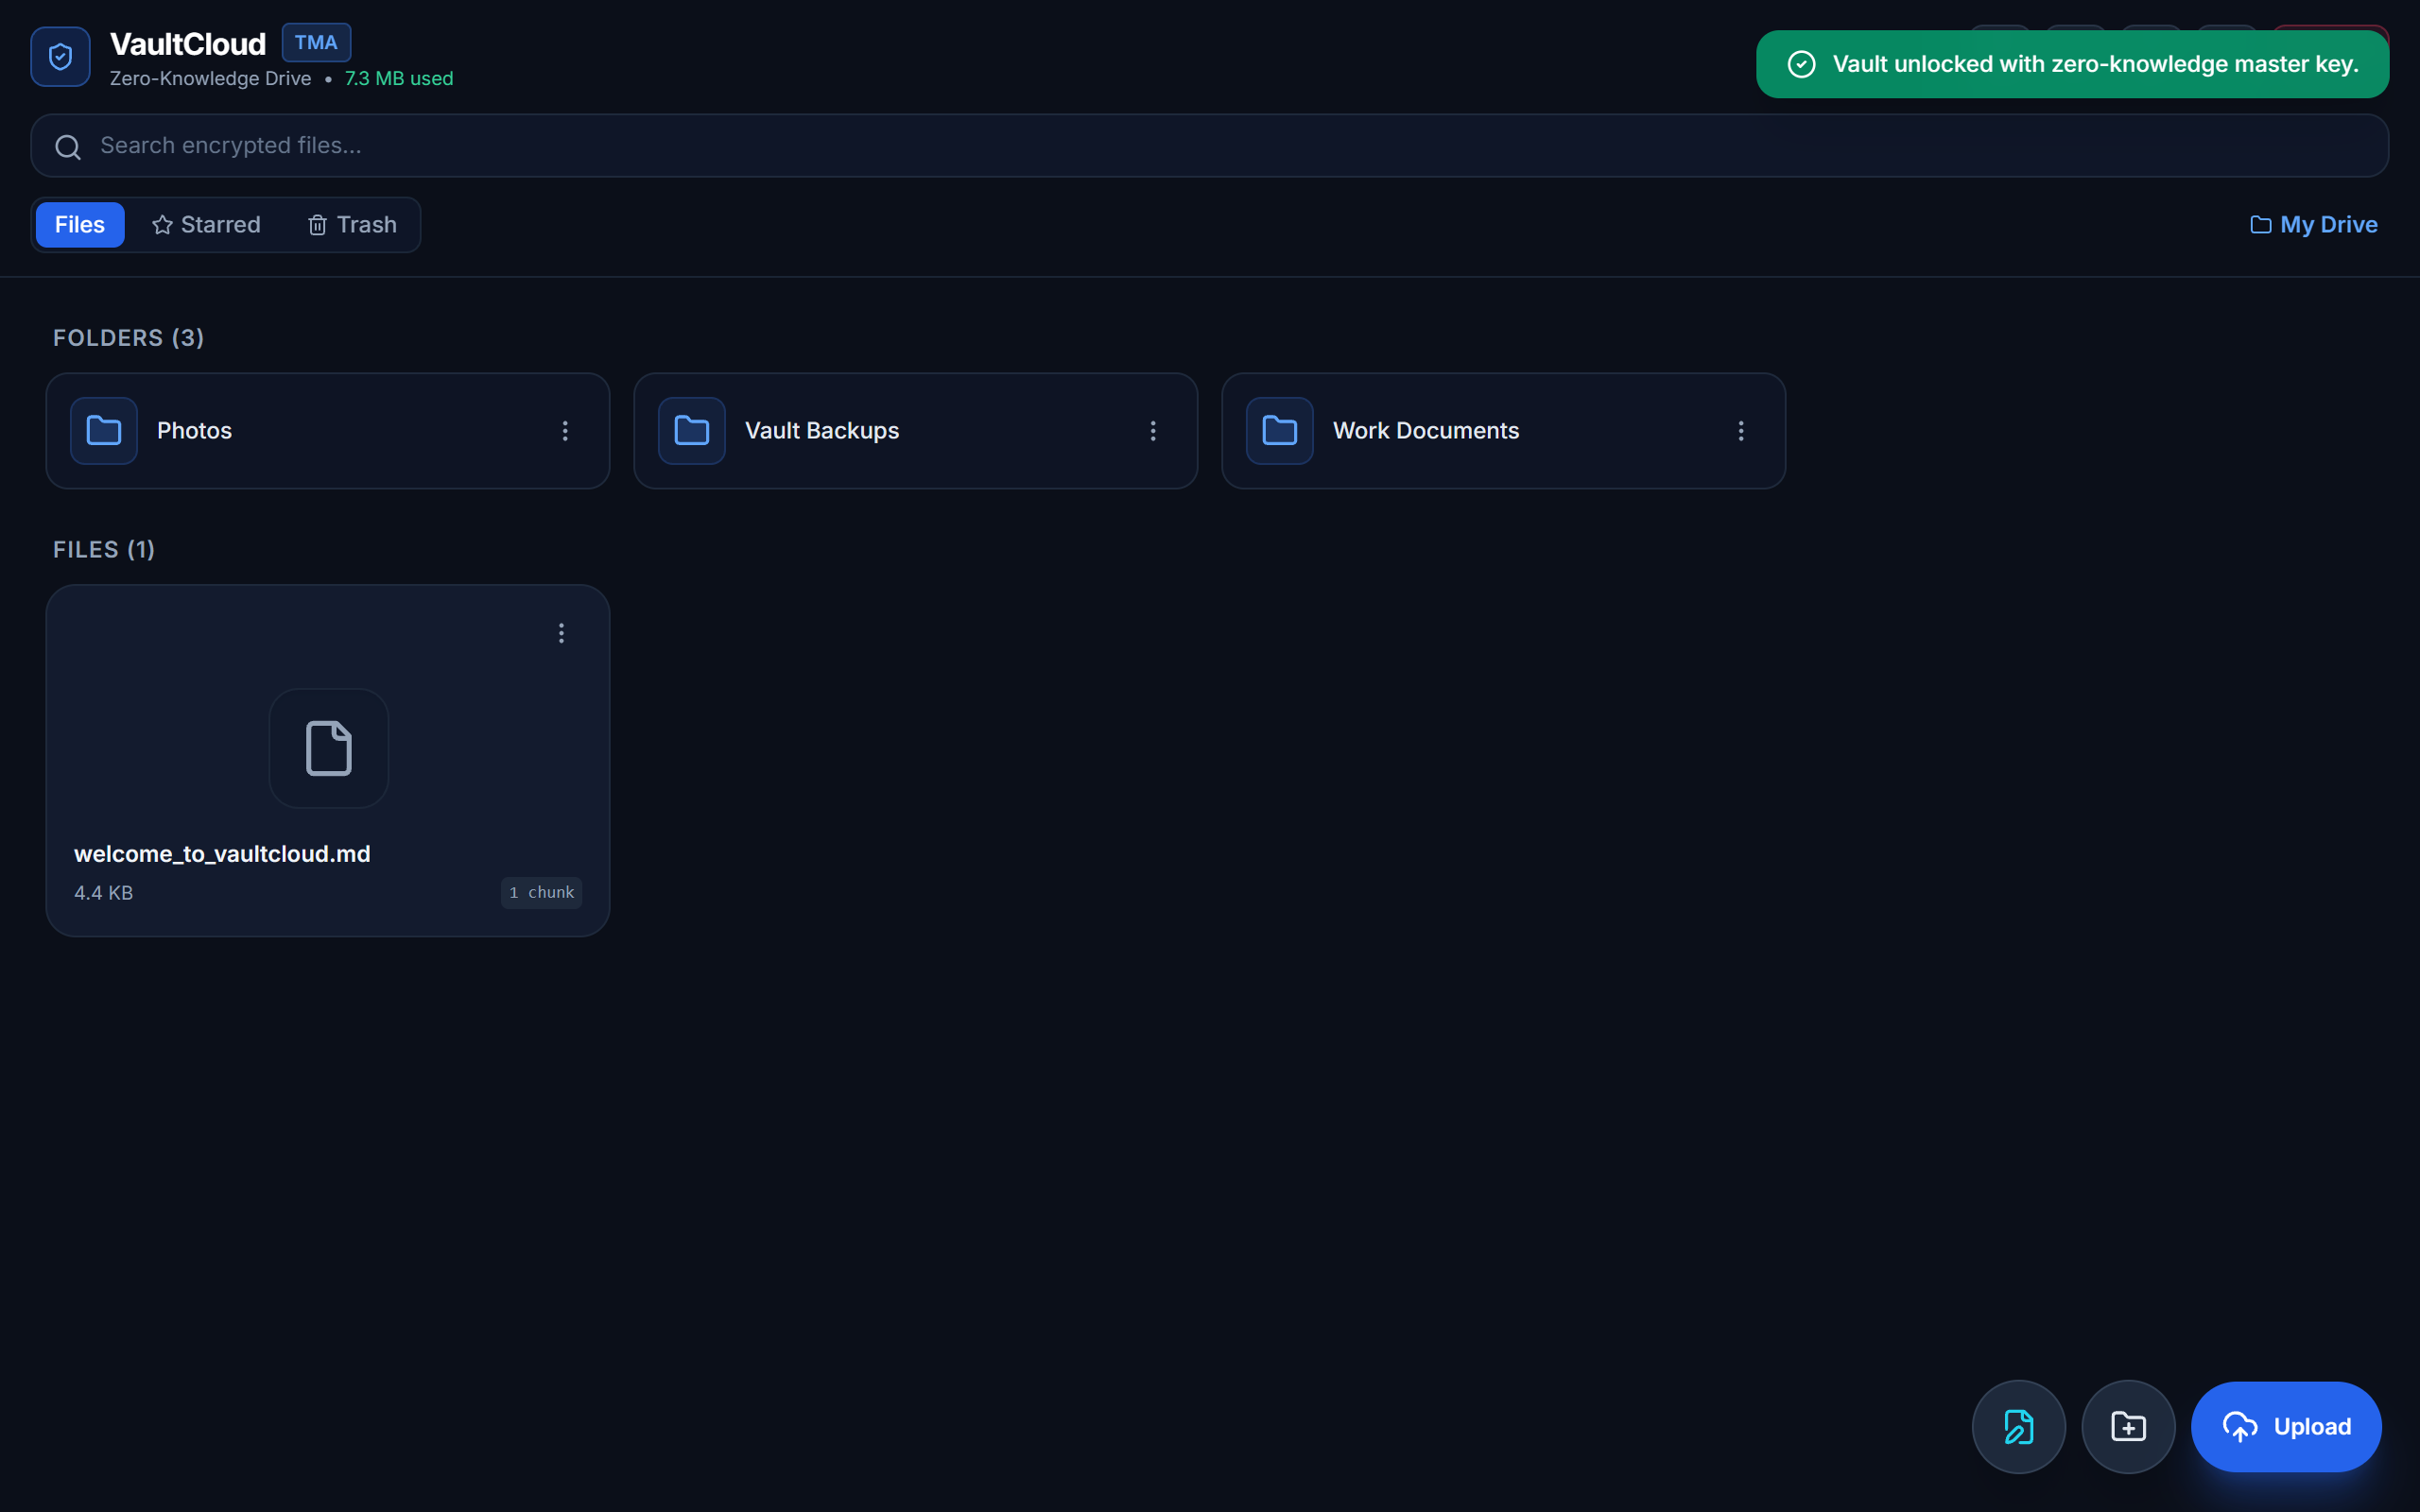This screenshot has width=2420, height=1512.
Task: Click the Zero-Knowledge Drive subtitle
Action: click(x=210, y=79)
